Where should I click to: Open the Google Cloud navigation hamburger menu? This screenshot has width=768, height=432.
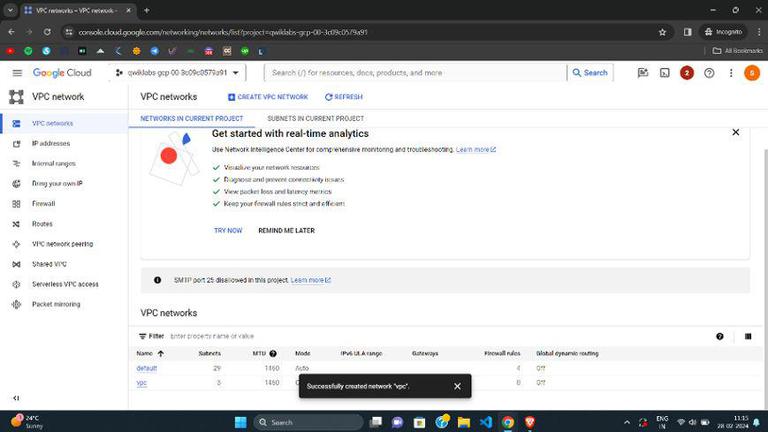pyautogui.click(x=17, y=73)
